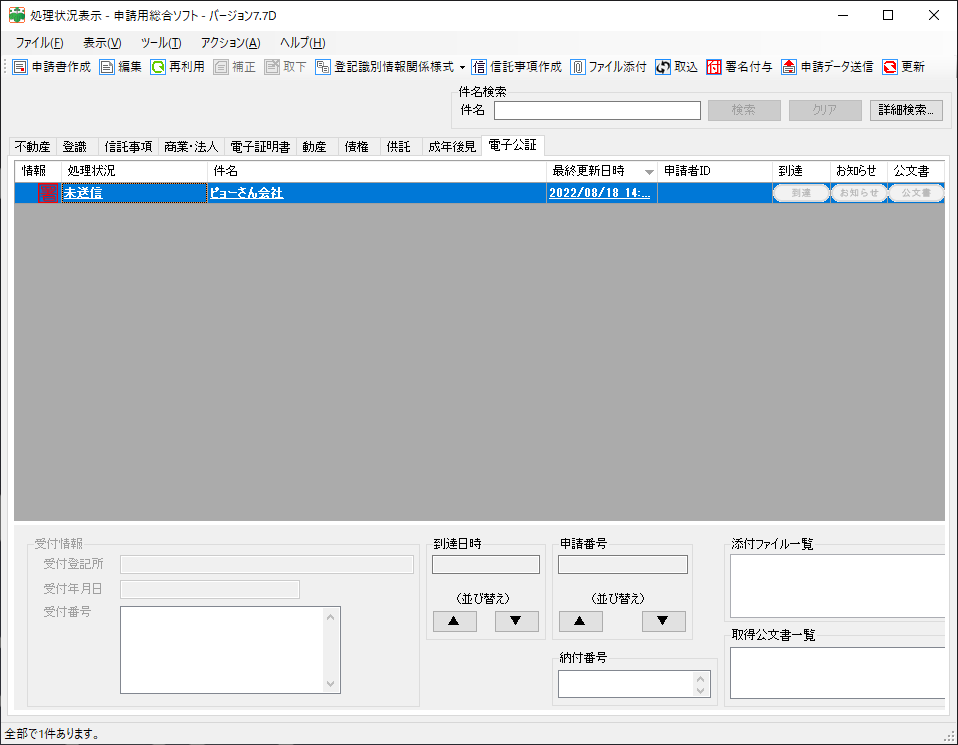Sort by 件名 column header
Viewport: 958px width, 745px height.
pyautogui.click(x=377, y=171)
